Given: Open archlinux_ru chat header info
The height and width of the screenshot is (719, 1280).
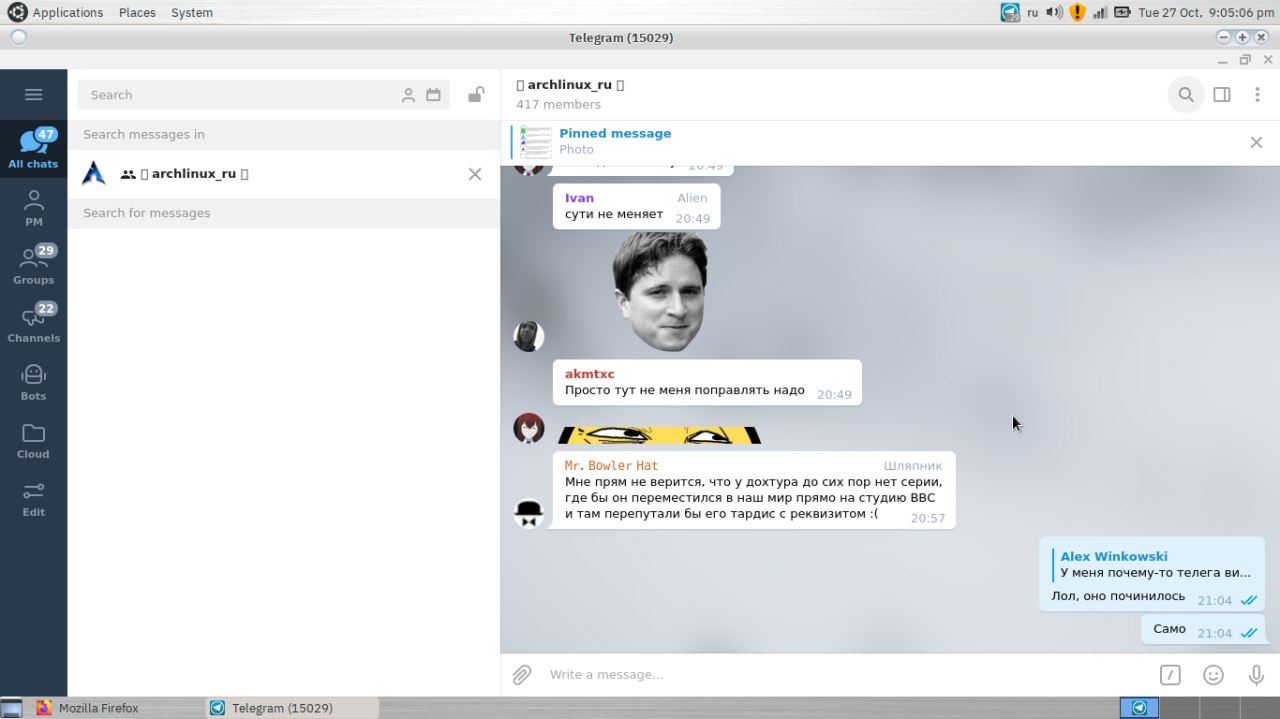Looking at the screenshot, I should (570, 94).
